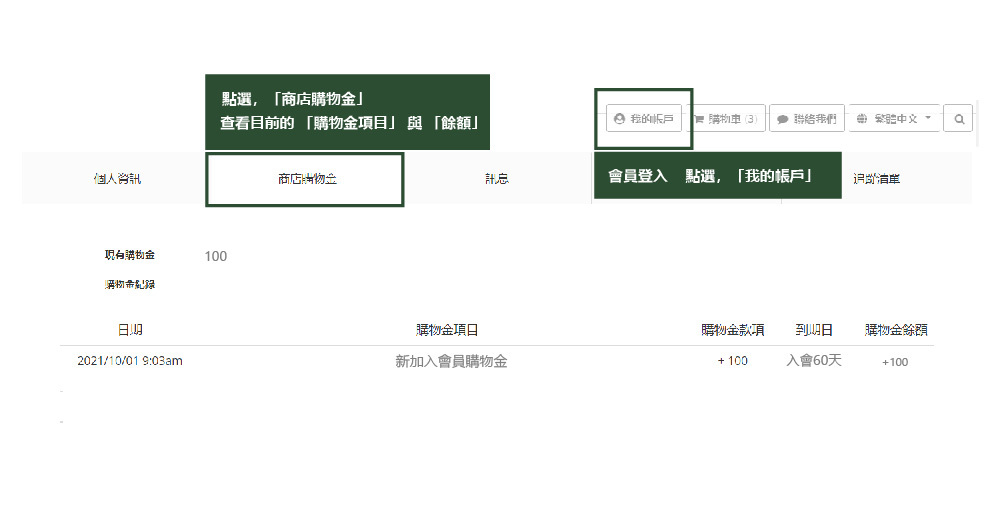This screenshot has height=515, width=1000.
Task: Click the 現有購物金 label
Action: point(129,254)
